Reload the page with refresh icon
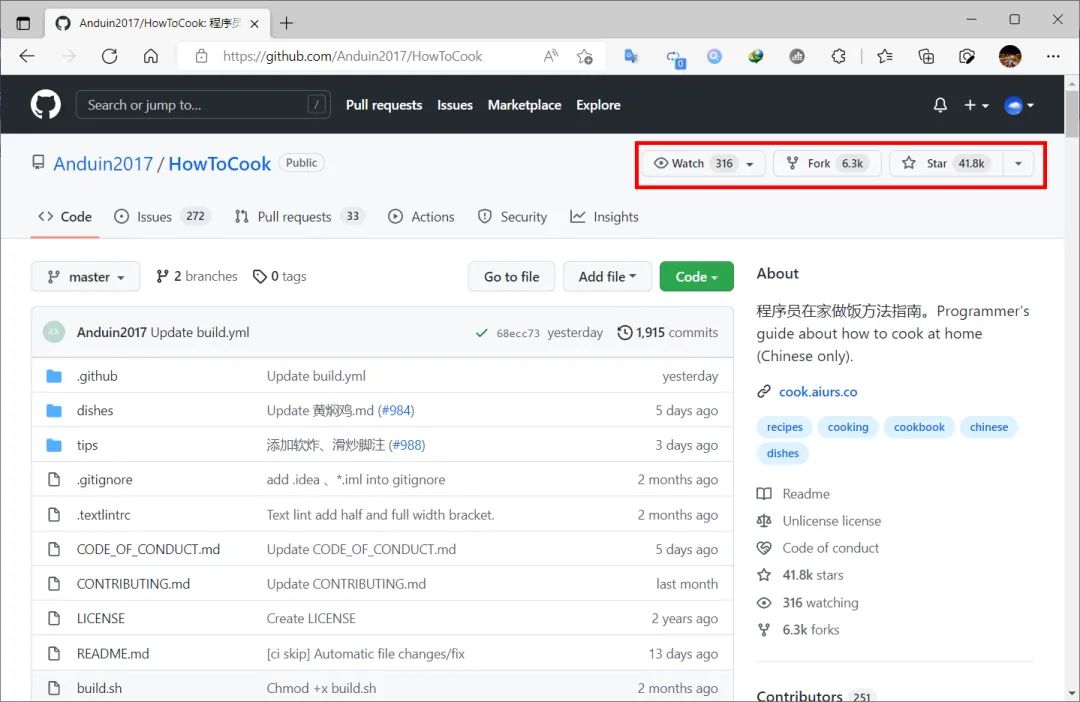1080x702 pixels. coord(110,56)
